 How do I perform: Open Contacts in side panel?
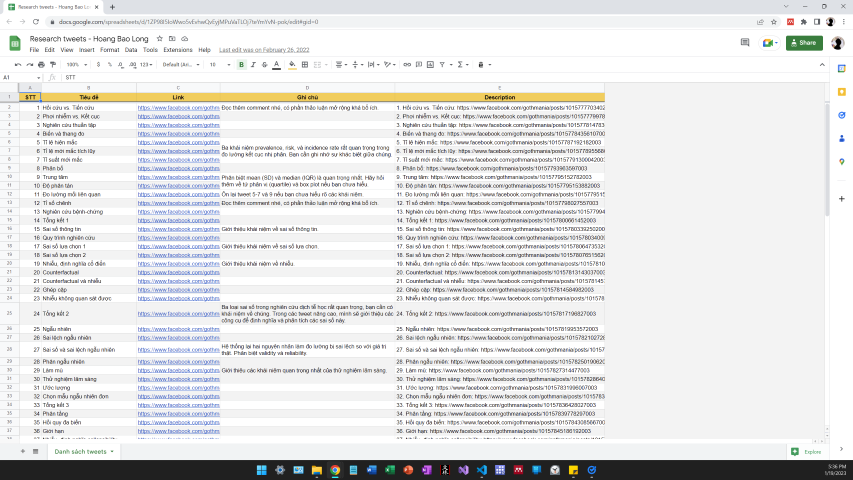click(x=842, y=139)
